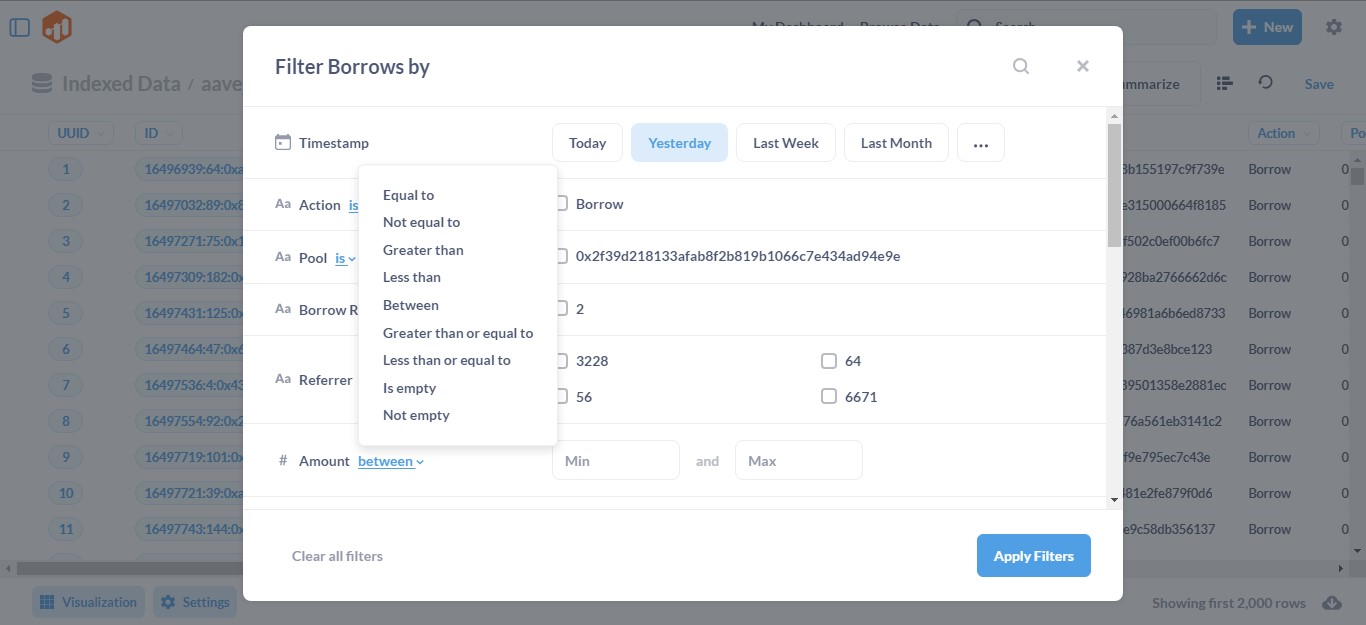The height and width of the screenshot is (625, 1366).
Task: Open the Pool is operator dropdown
Action: click(345, 258)
